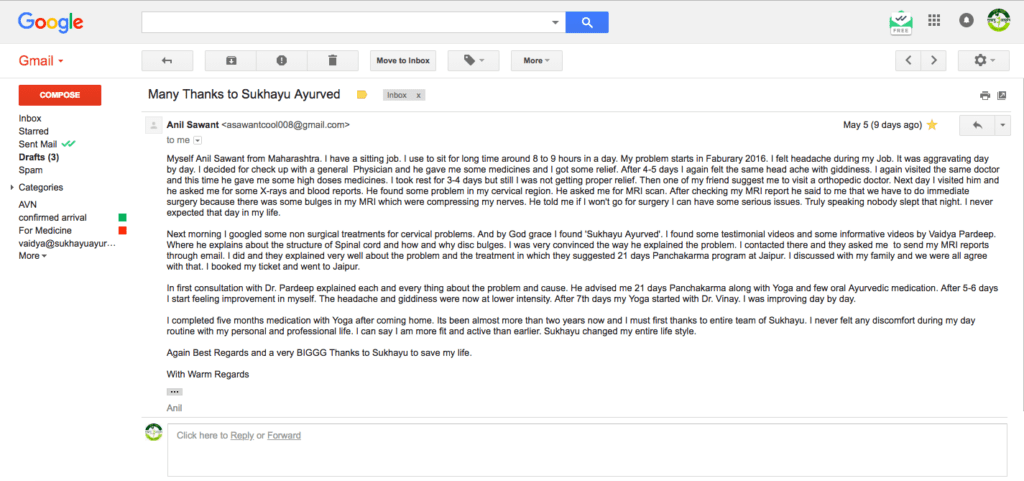Open the Sent Mail folder
The height and width of the screenshot is (481, 1024).
click(x=39, y=144)
